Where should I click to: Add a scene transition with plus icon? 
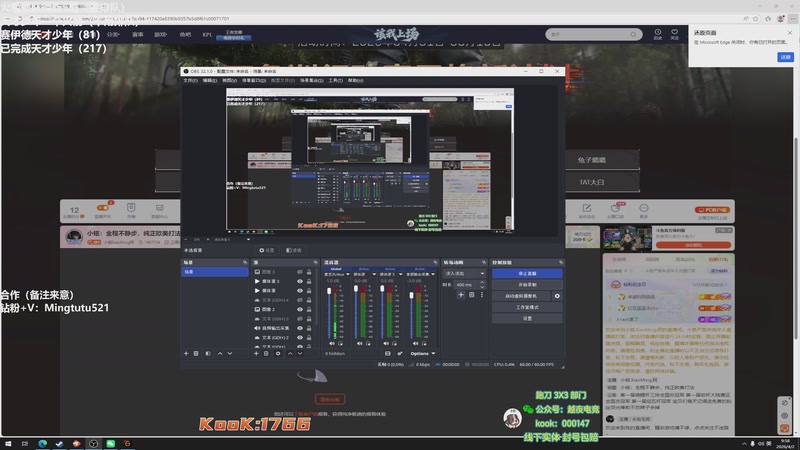coord(461,294)
